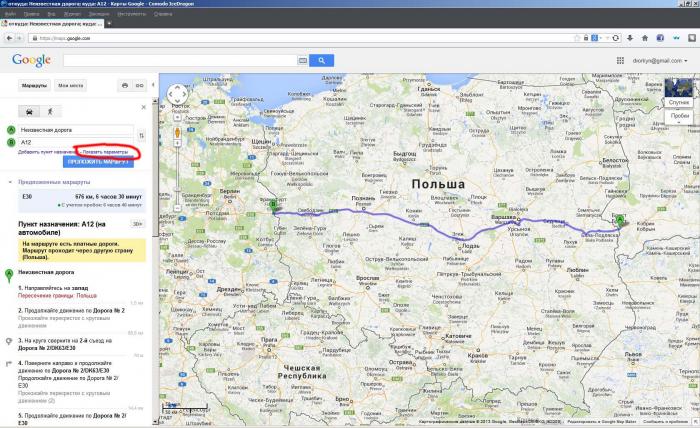Click the map pan compass control
700x428 pixels.
[178, 97]
